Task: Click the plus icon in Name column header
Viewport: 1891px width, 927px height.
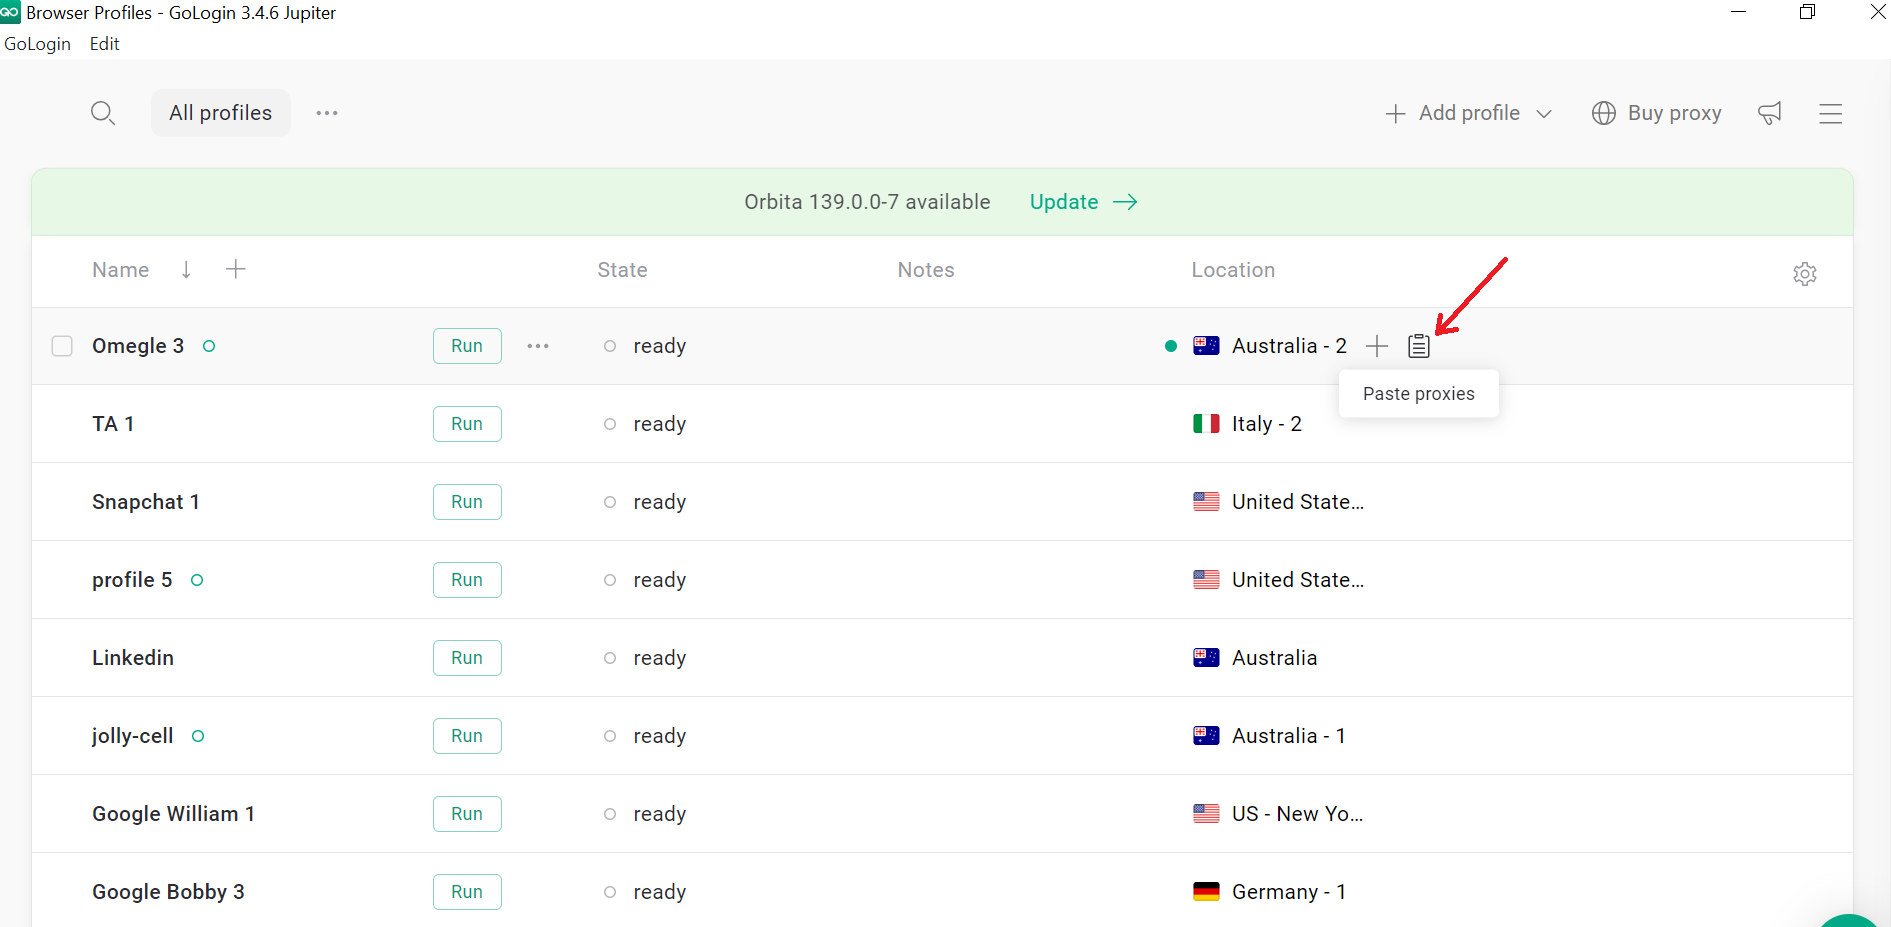Action: coord(236,269)
